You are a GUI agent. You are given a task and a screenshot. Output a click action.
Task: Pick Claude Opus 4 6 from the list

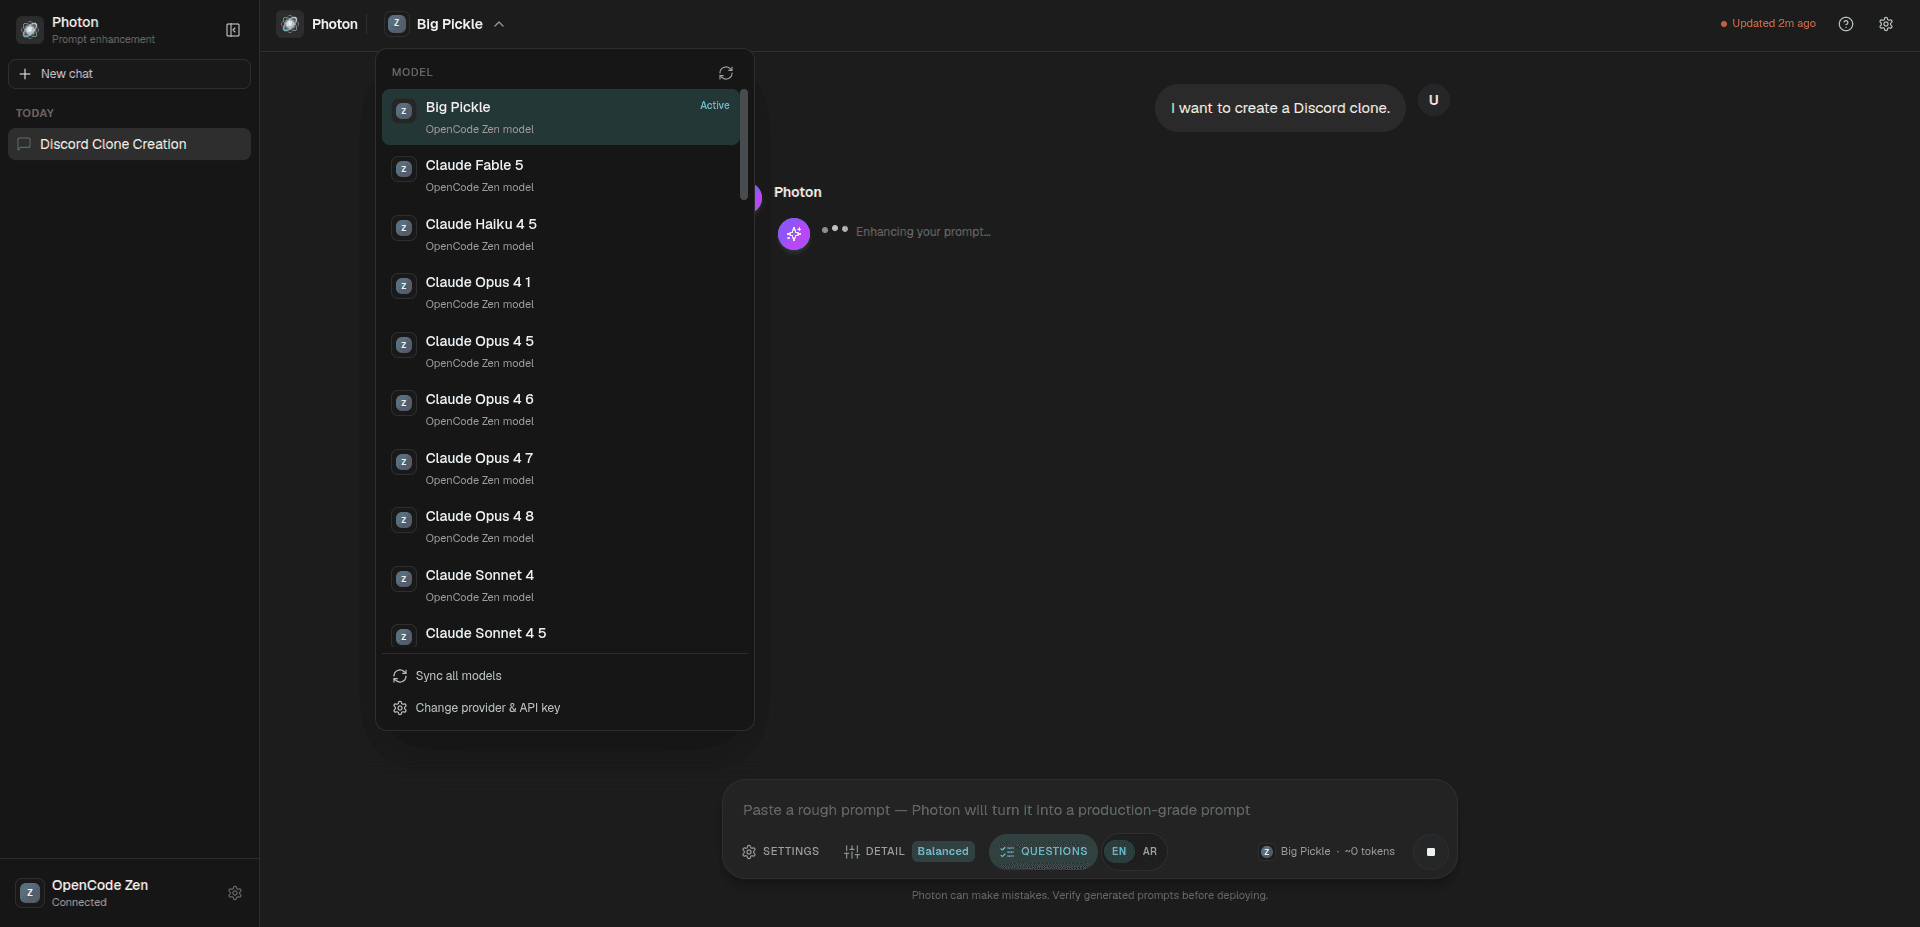(x=561, y=409)
